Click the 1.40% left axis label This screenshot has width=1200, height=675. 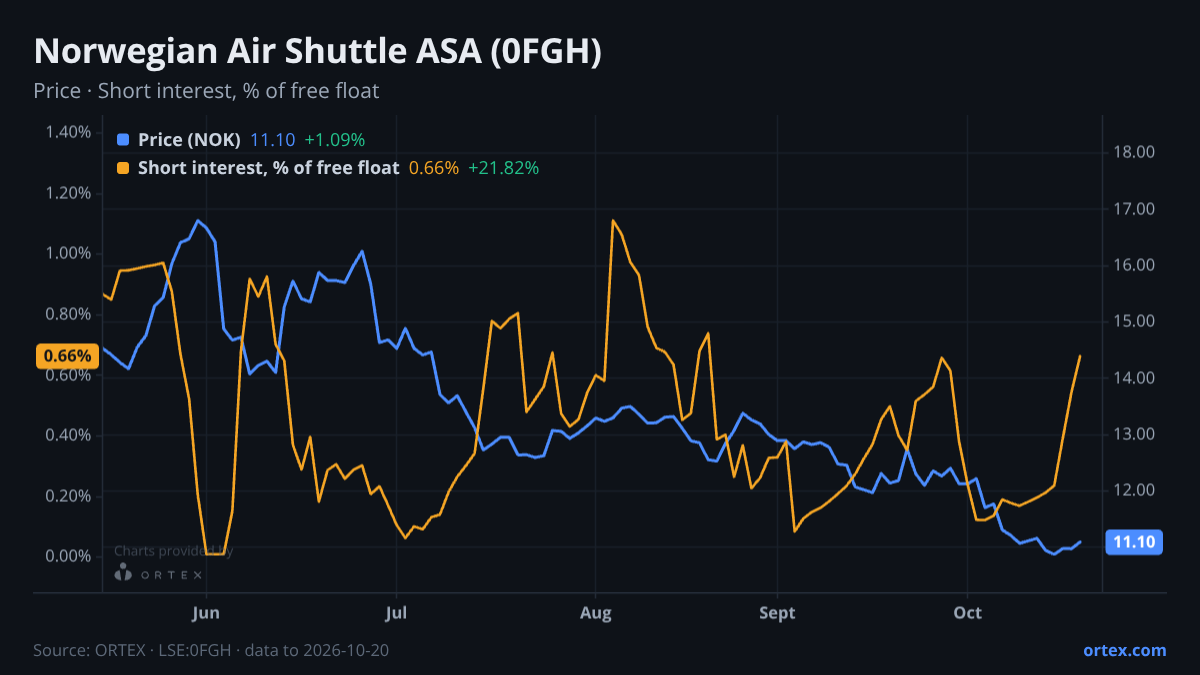[68, 132]
